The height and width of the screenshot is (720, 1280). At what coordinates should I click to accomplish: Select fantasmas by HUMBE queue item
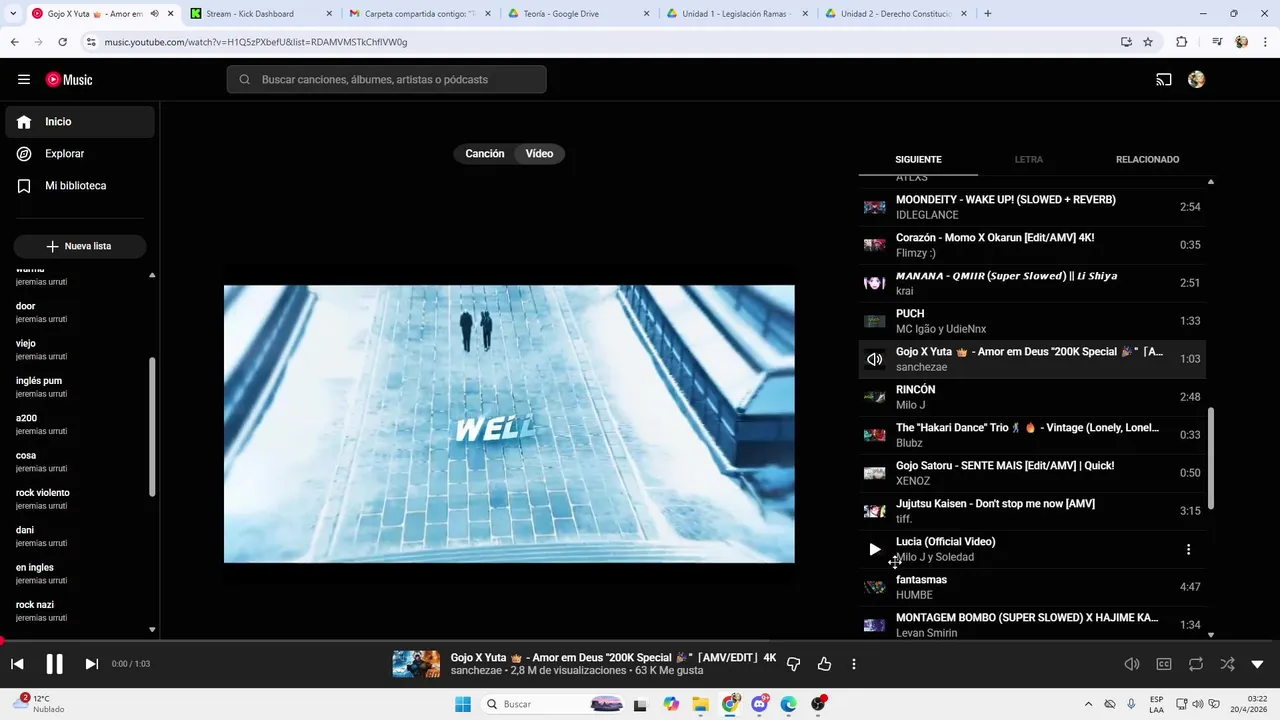(1032, 587)
